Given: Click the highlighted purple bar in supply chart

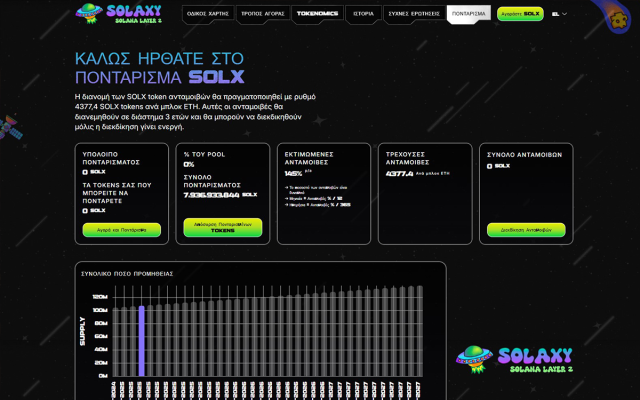Looking at the screenshot, I should pos(142,340).
